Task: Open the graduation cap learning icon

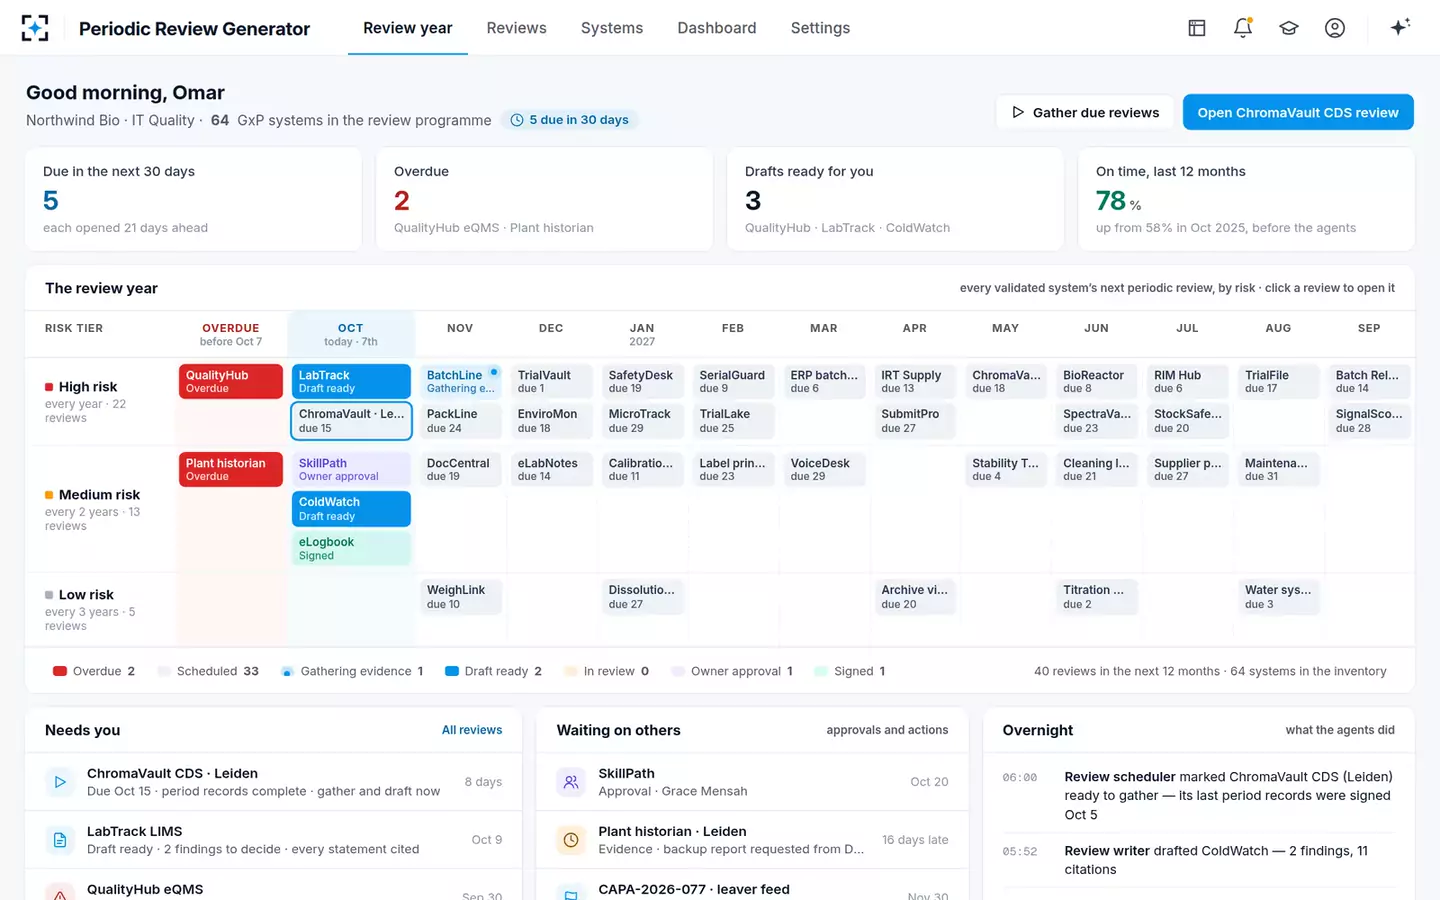Action: point(1289,28)
